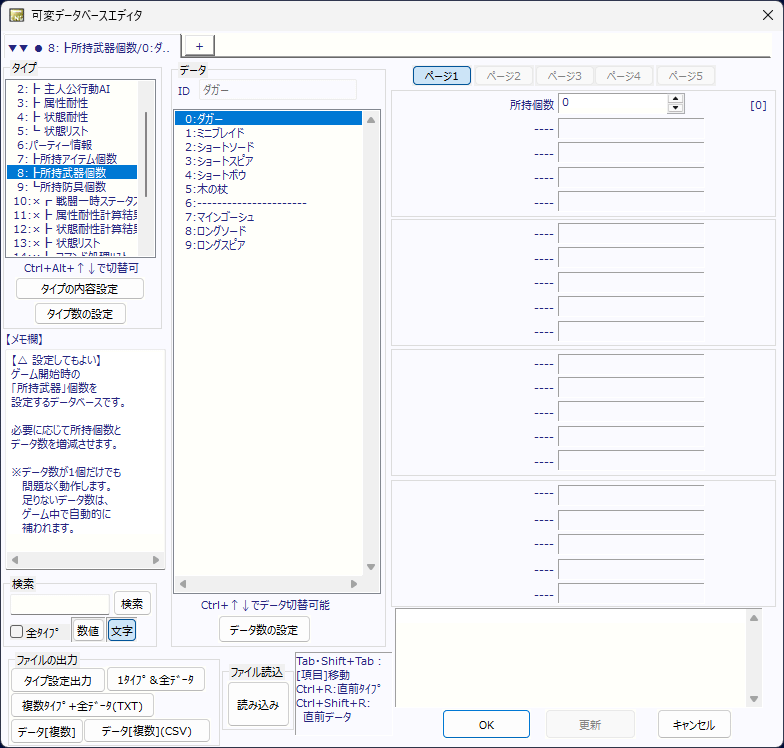Click the app icon in title bar
Screen dimensions: 784x748
tap(17, 15)
